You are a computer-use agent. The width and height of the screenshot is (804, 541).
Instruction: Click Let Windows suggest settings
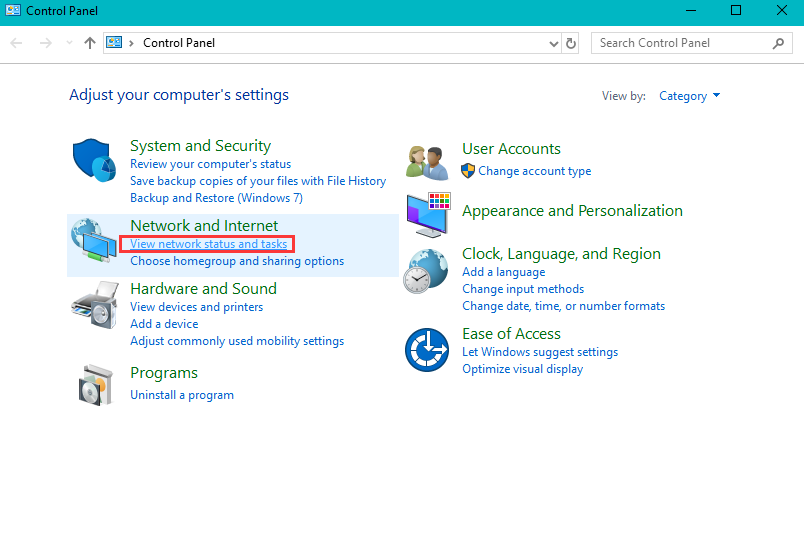click(540, 352)
